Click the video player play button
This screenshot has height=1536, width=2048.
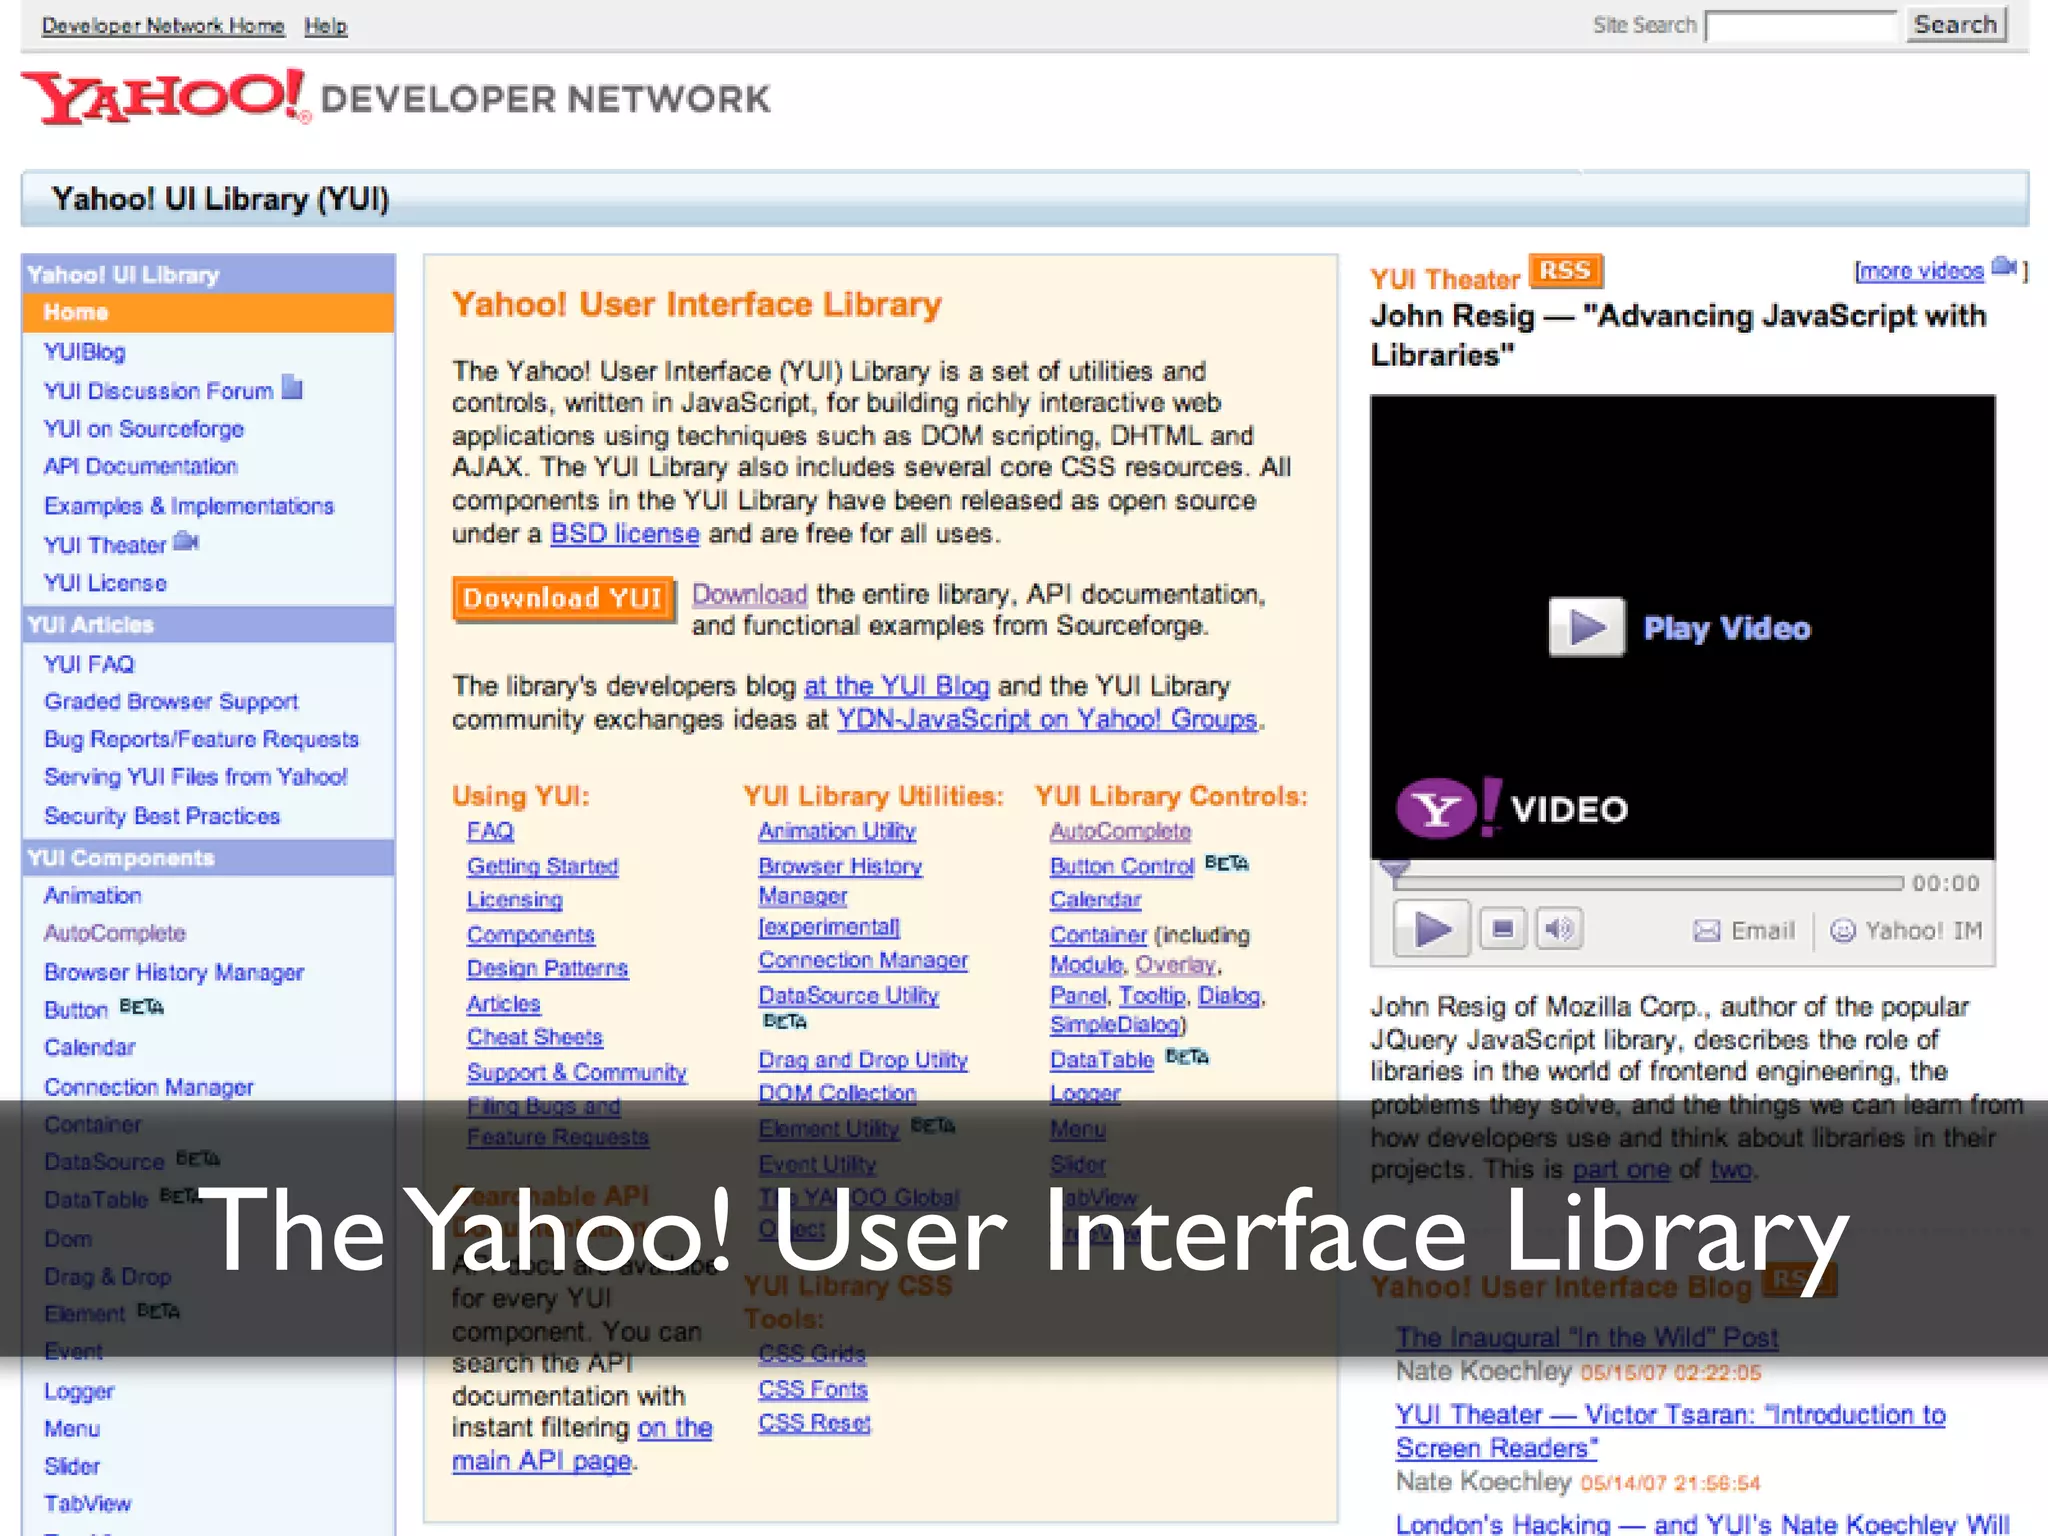coord(1431,930)
